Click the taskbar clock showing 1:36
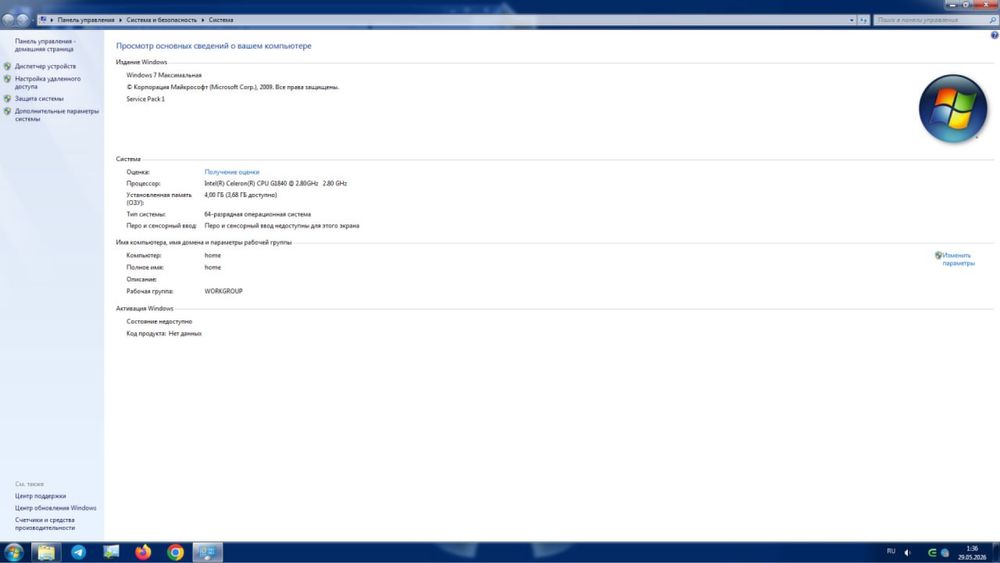 [x=972, y=553]
